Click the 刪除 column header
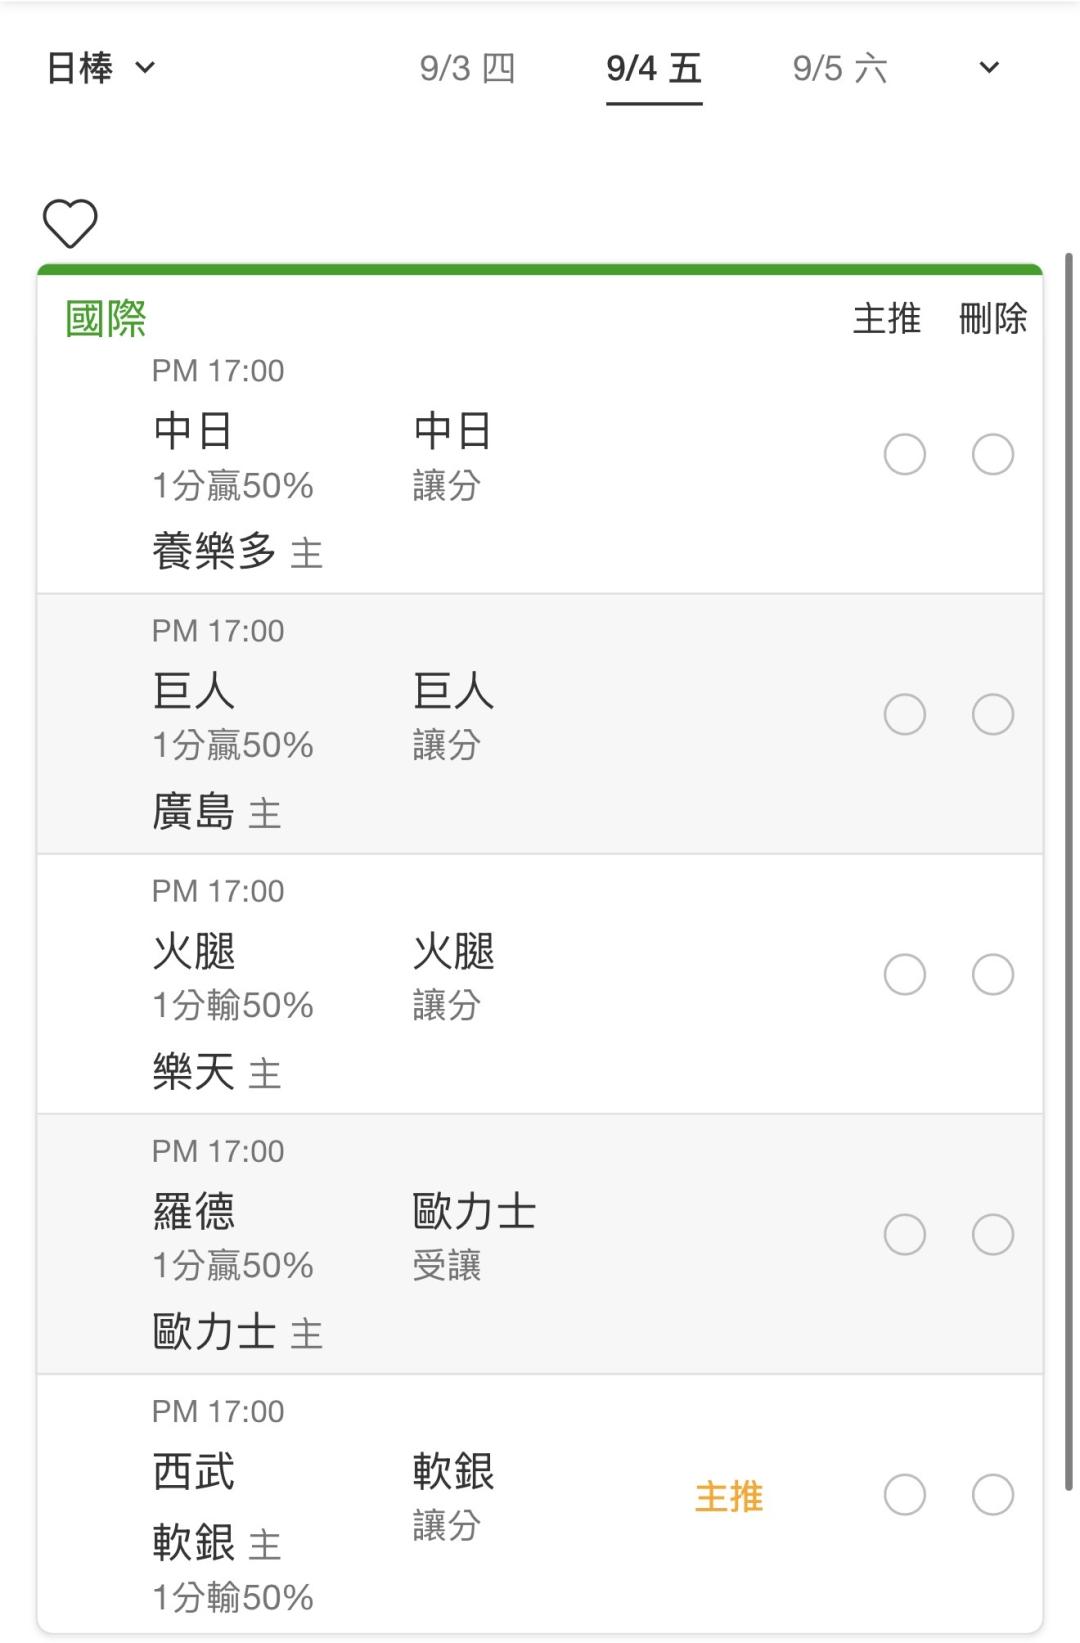Image resolution: width=1080 pixels, height=1643 pixels. [x=993, y=319]
